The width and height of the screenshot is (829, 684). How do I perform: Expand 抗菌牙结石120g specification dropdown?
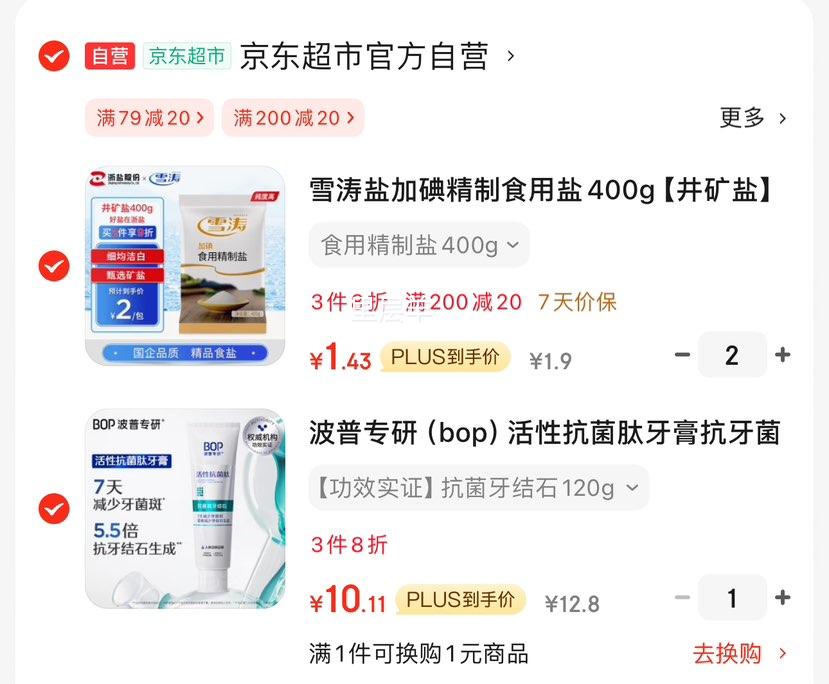pyautogui.click(x=479, y=487)
